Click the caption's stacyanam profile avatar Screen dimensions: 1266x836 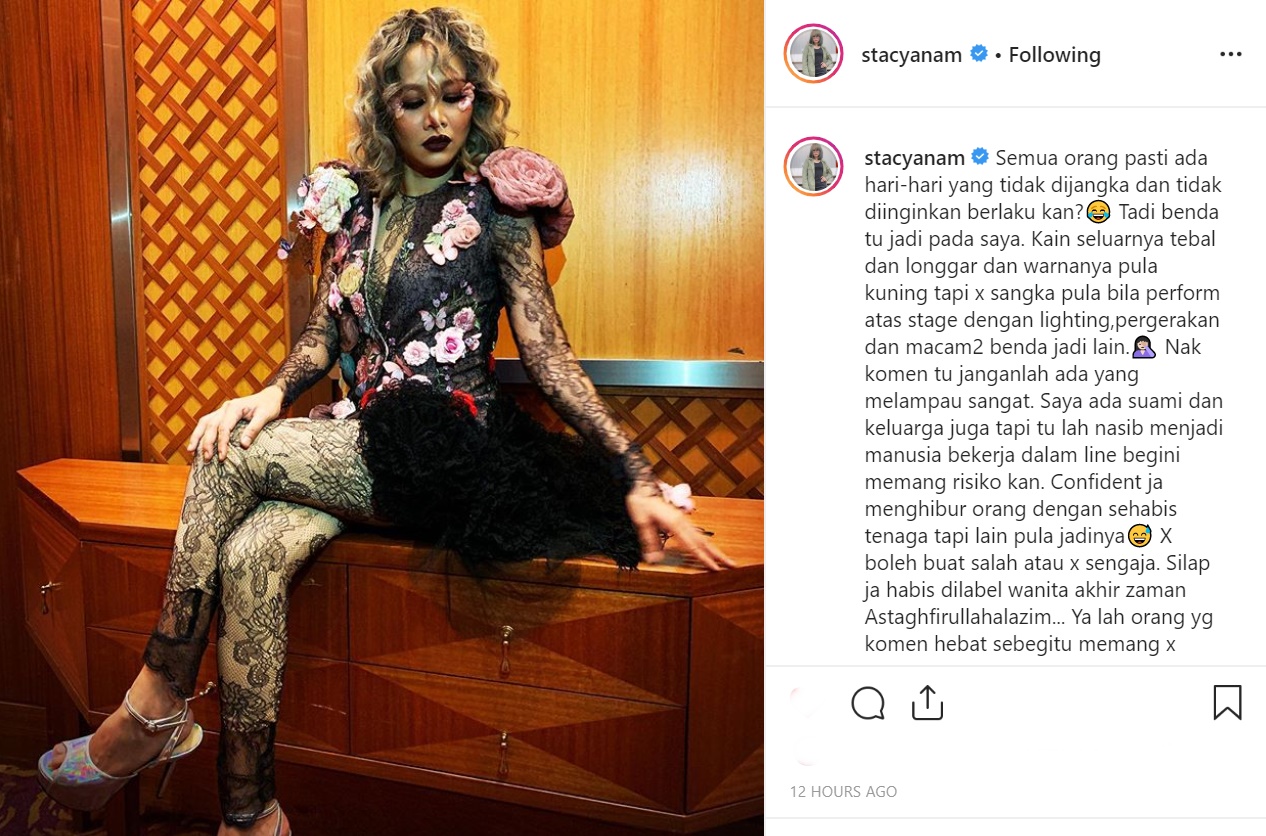pyautogui.click(x=814, y=166)
